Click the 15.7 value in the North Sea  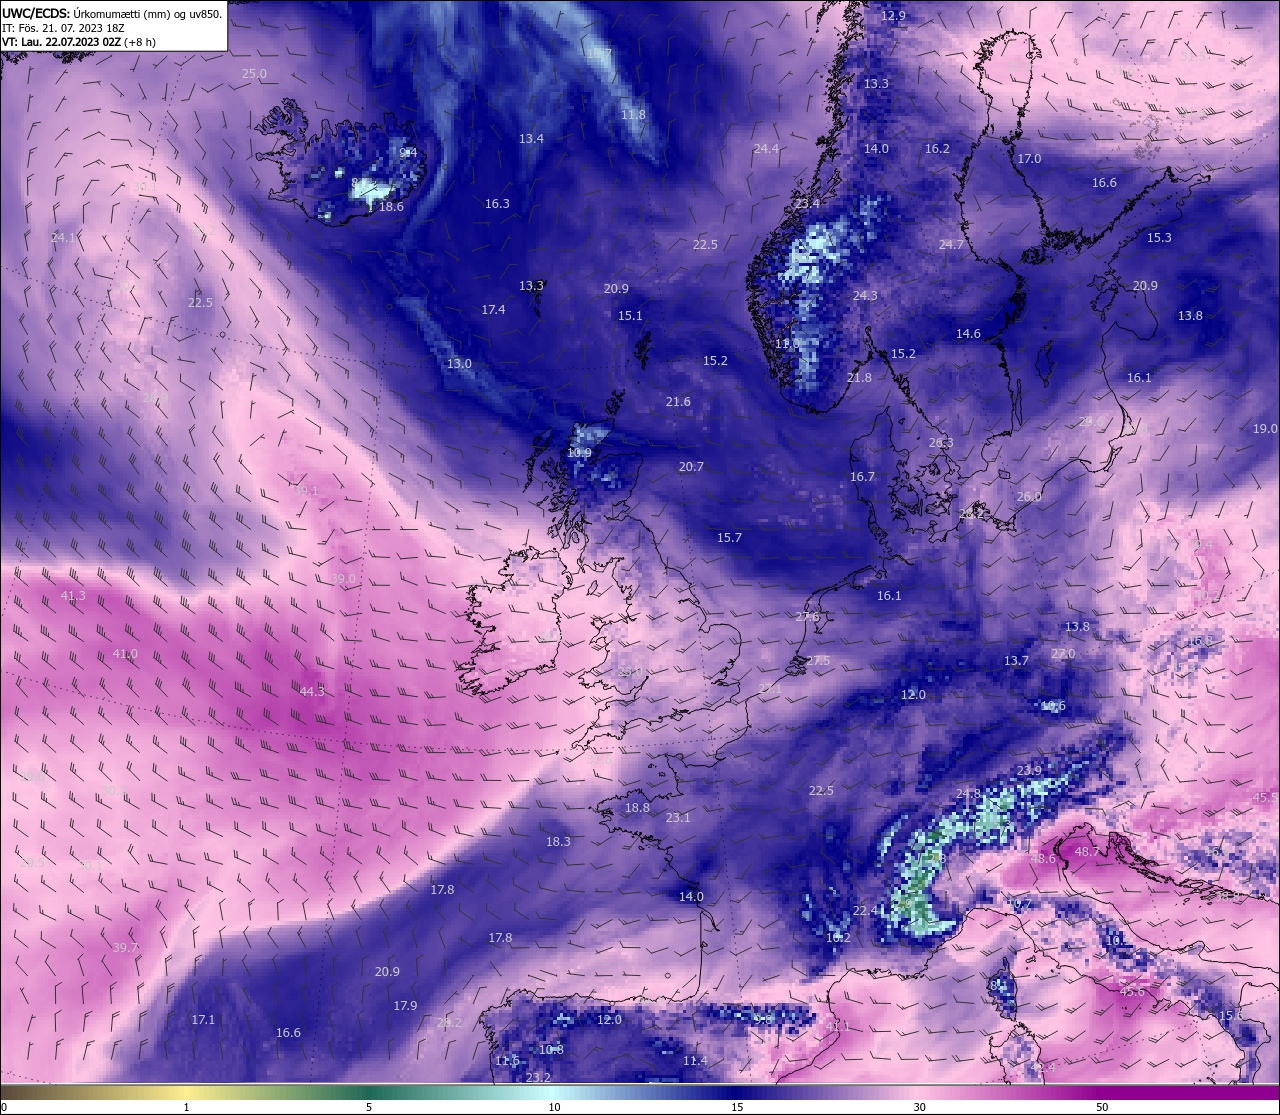729,537
